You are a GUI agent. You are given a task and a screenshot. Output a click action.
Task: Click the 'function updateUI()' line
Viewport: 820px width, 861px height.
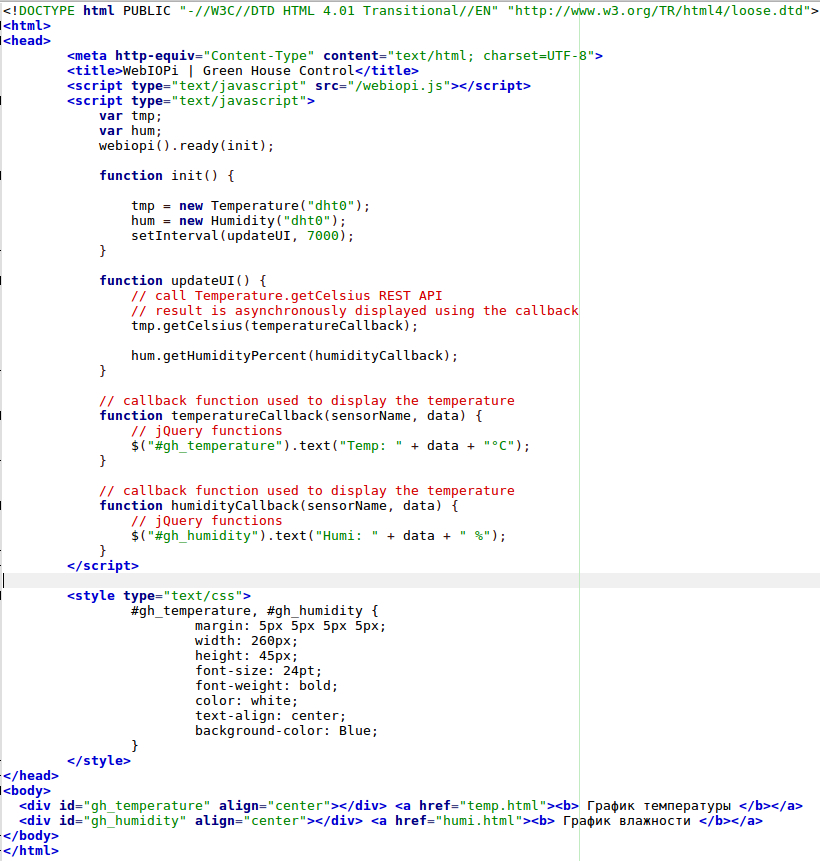pyautogui.click(x=183, y=281)
